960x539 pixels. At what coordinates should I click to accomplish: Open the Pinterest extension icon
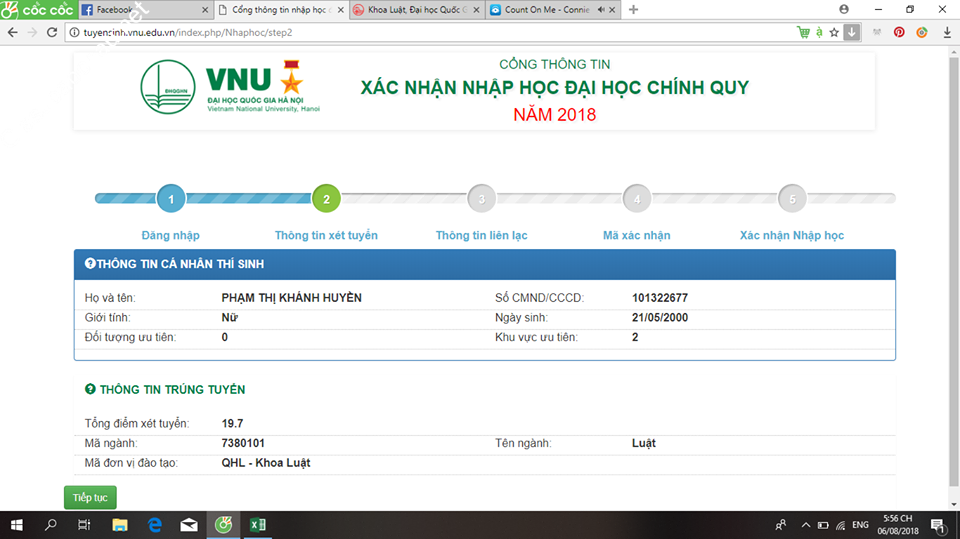point(899,32)
